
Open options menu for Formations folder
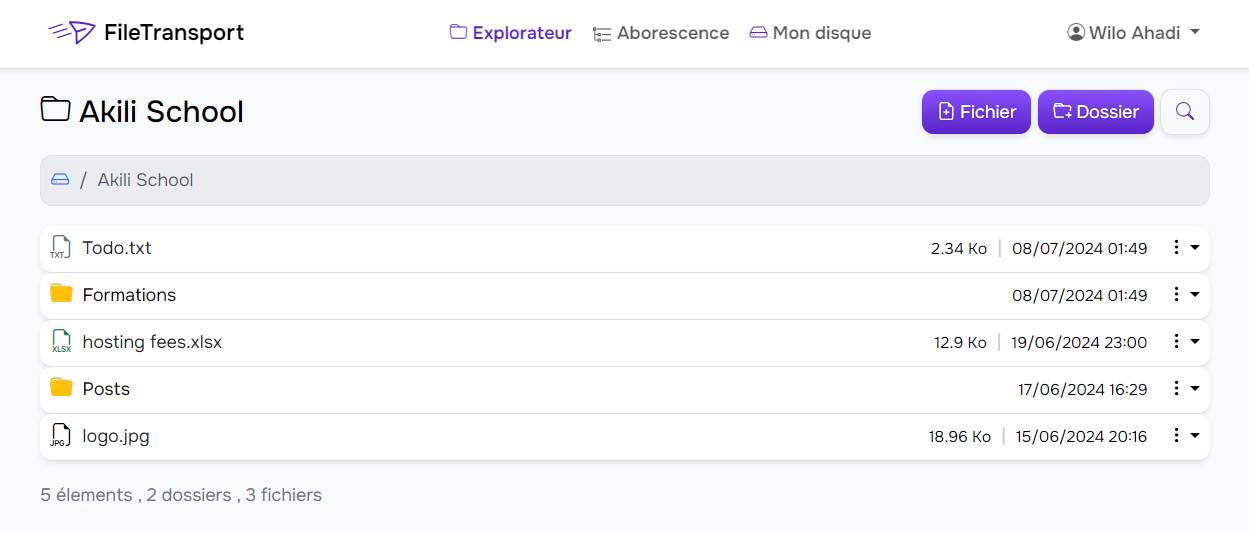point(1185,295)
